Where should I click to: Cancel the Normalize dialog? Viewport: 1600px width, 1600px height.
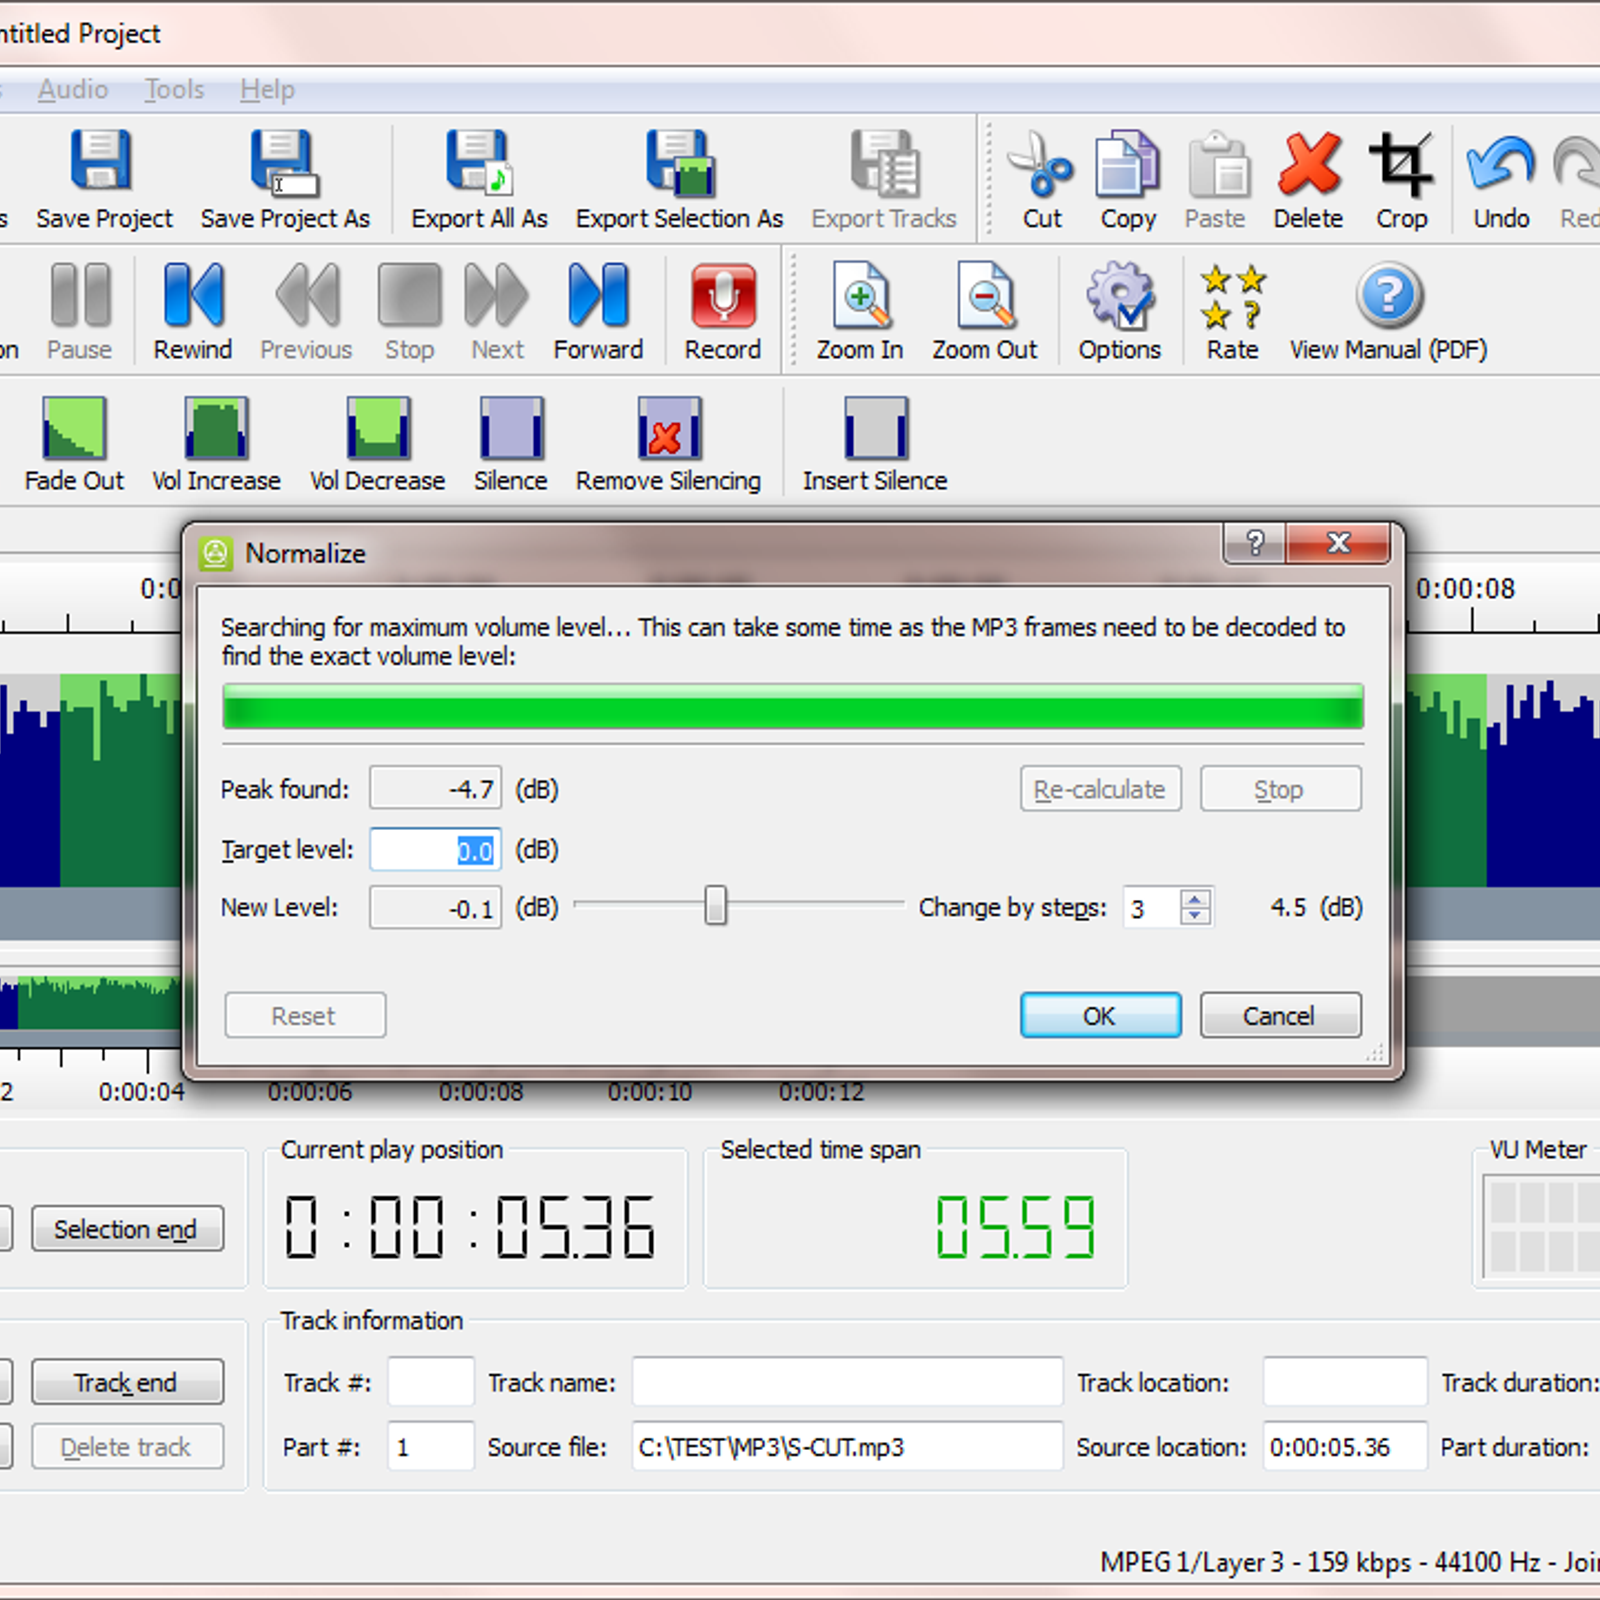pyautogui.click(x=1280, y=1016)
